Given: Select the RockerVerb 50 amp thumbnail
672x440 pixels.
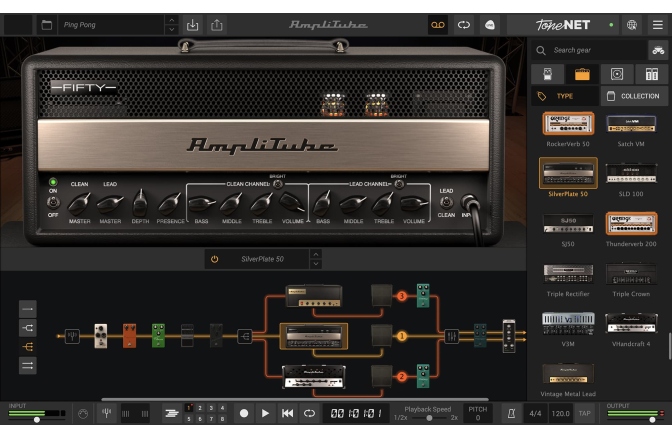Looking at the screenshot, I should (x=568, y=124).
